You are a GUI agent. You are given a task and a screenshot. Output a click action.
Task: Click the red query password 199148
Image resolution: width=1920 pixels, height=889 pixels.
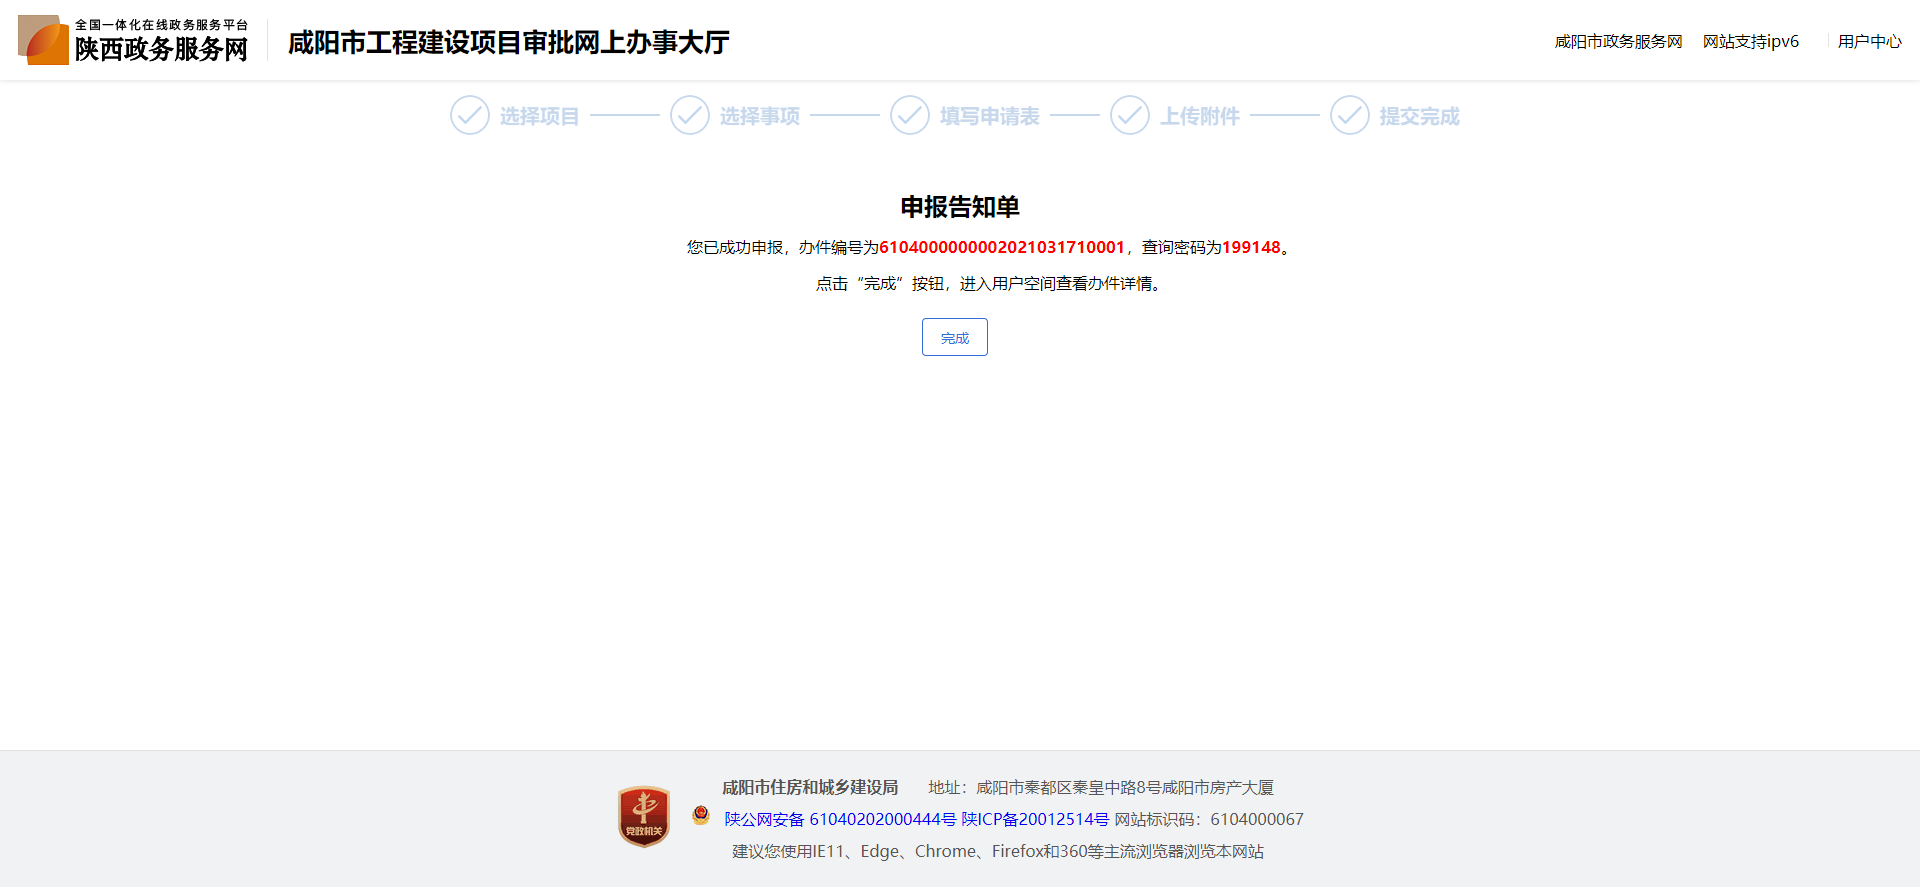[1251, 248]
